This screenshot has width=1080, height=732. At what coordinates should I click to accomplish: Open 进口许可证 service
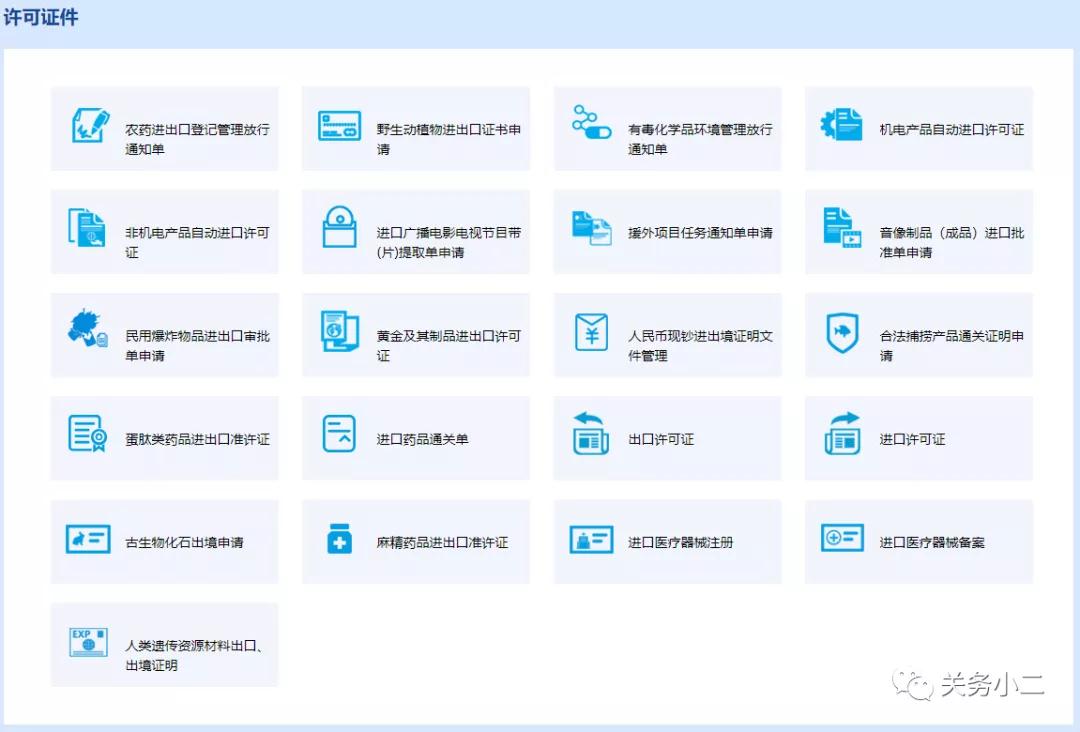(x=917, y=438)
